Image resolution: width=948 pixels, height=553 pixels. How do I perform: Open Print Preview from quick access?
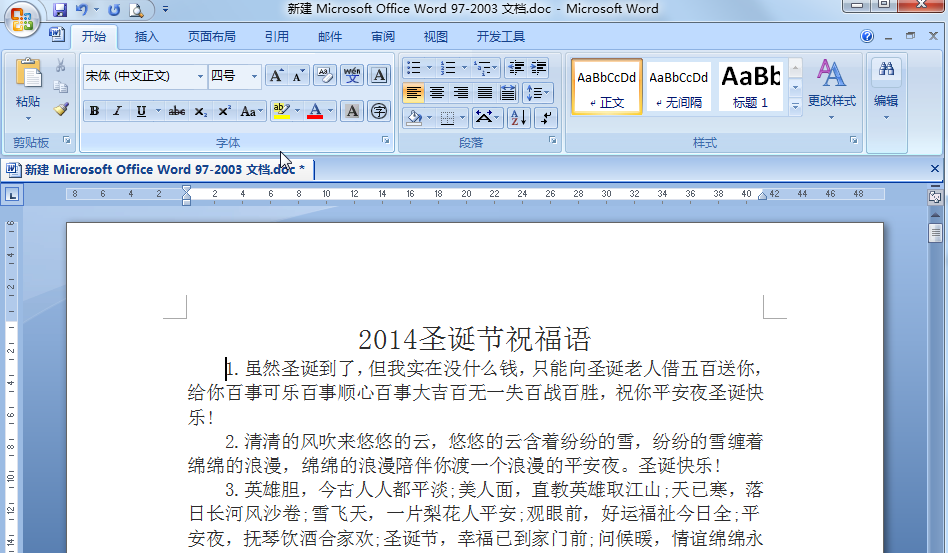[x=137, y=10]
